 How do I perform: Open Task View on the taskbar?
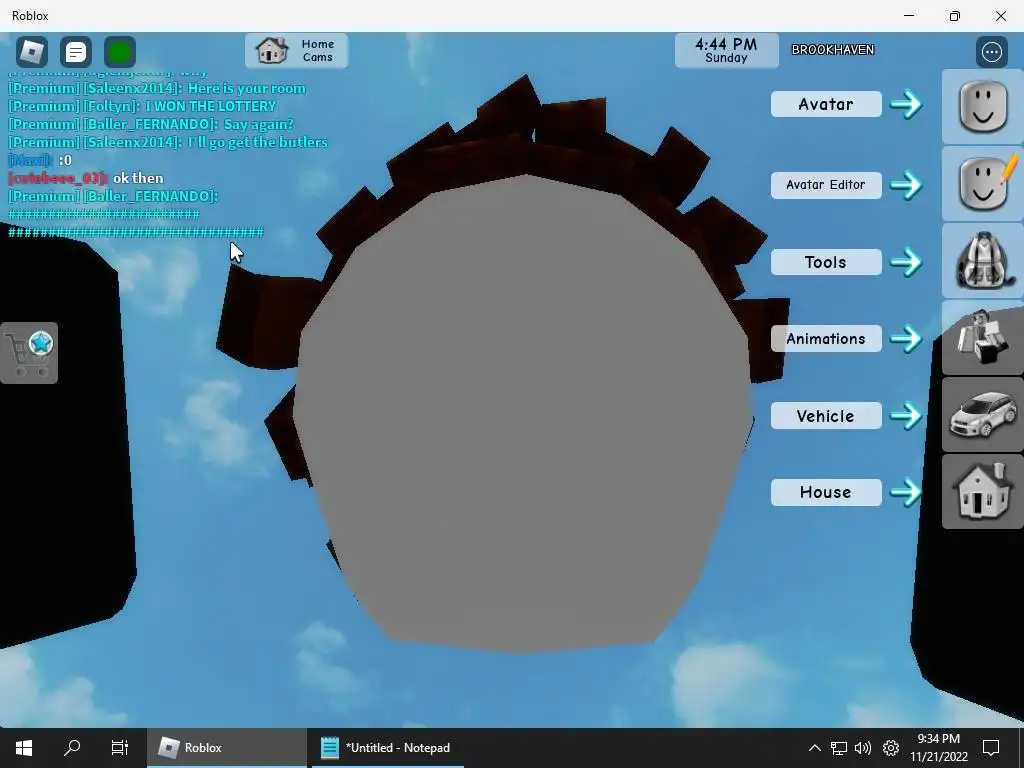click(120, 748)
